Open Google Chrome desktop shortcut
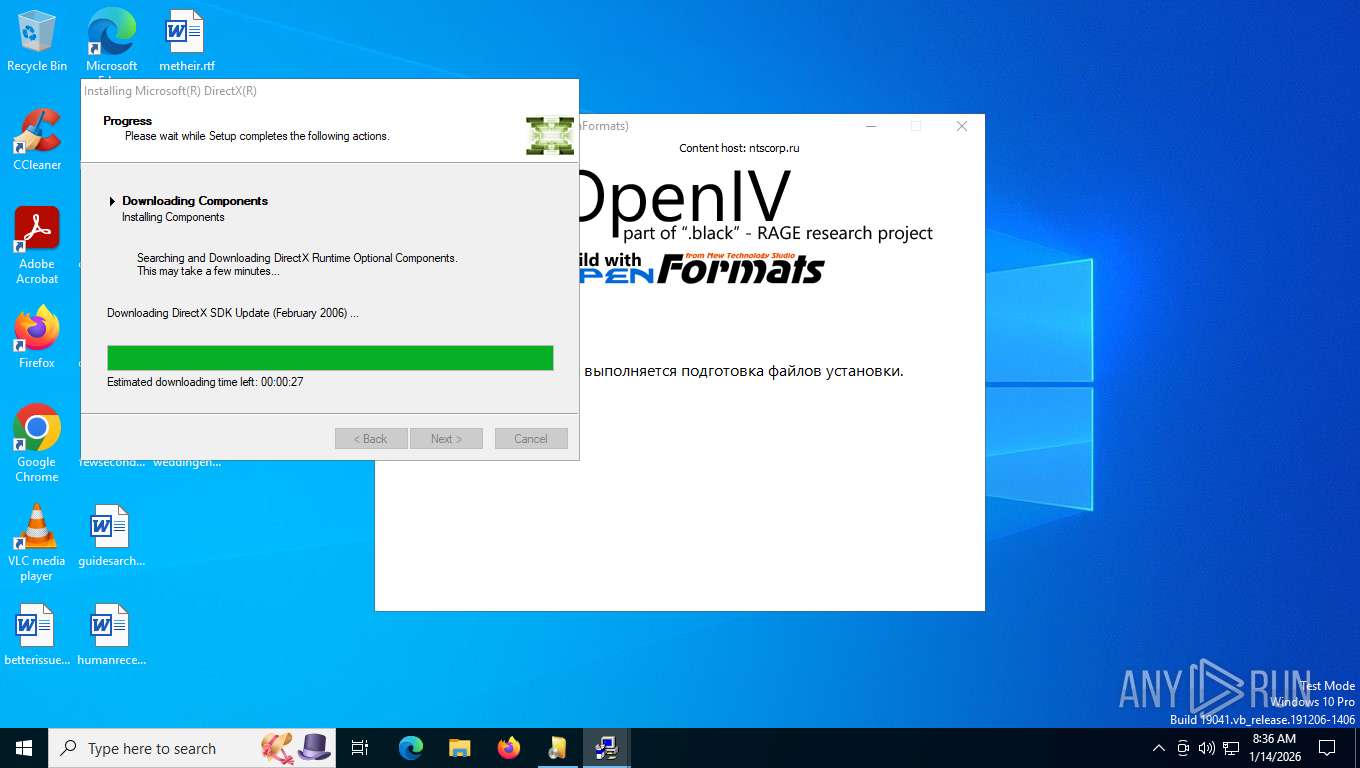Screen dimensions: 1360x768 pyautogui.click(x=37, y=443)
